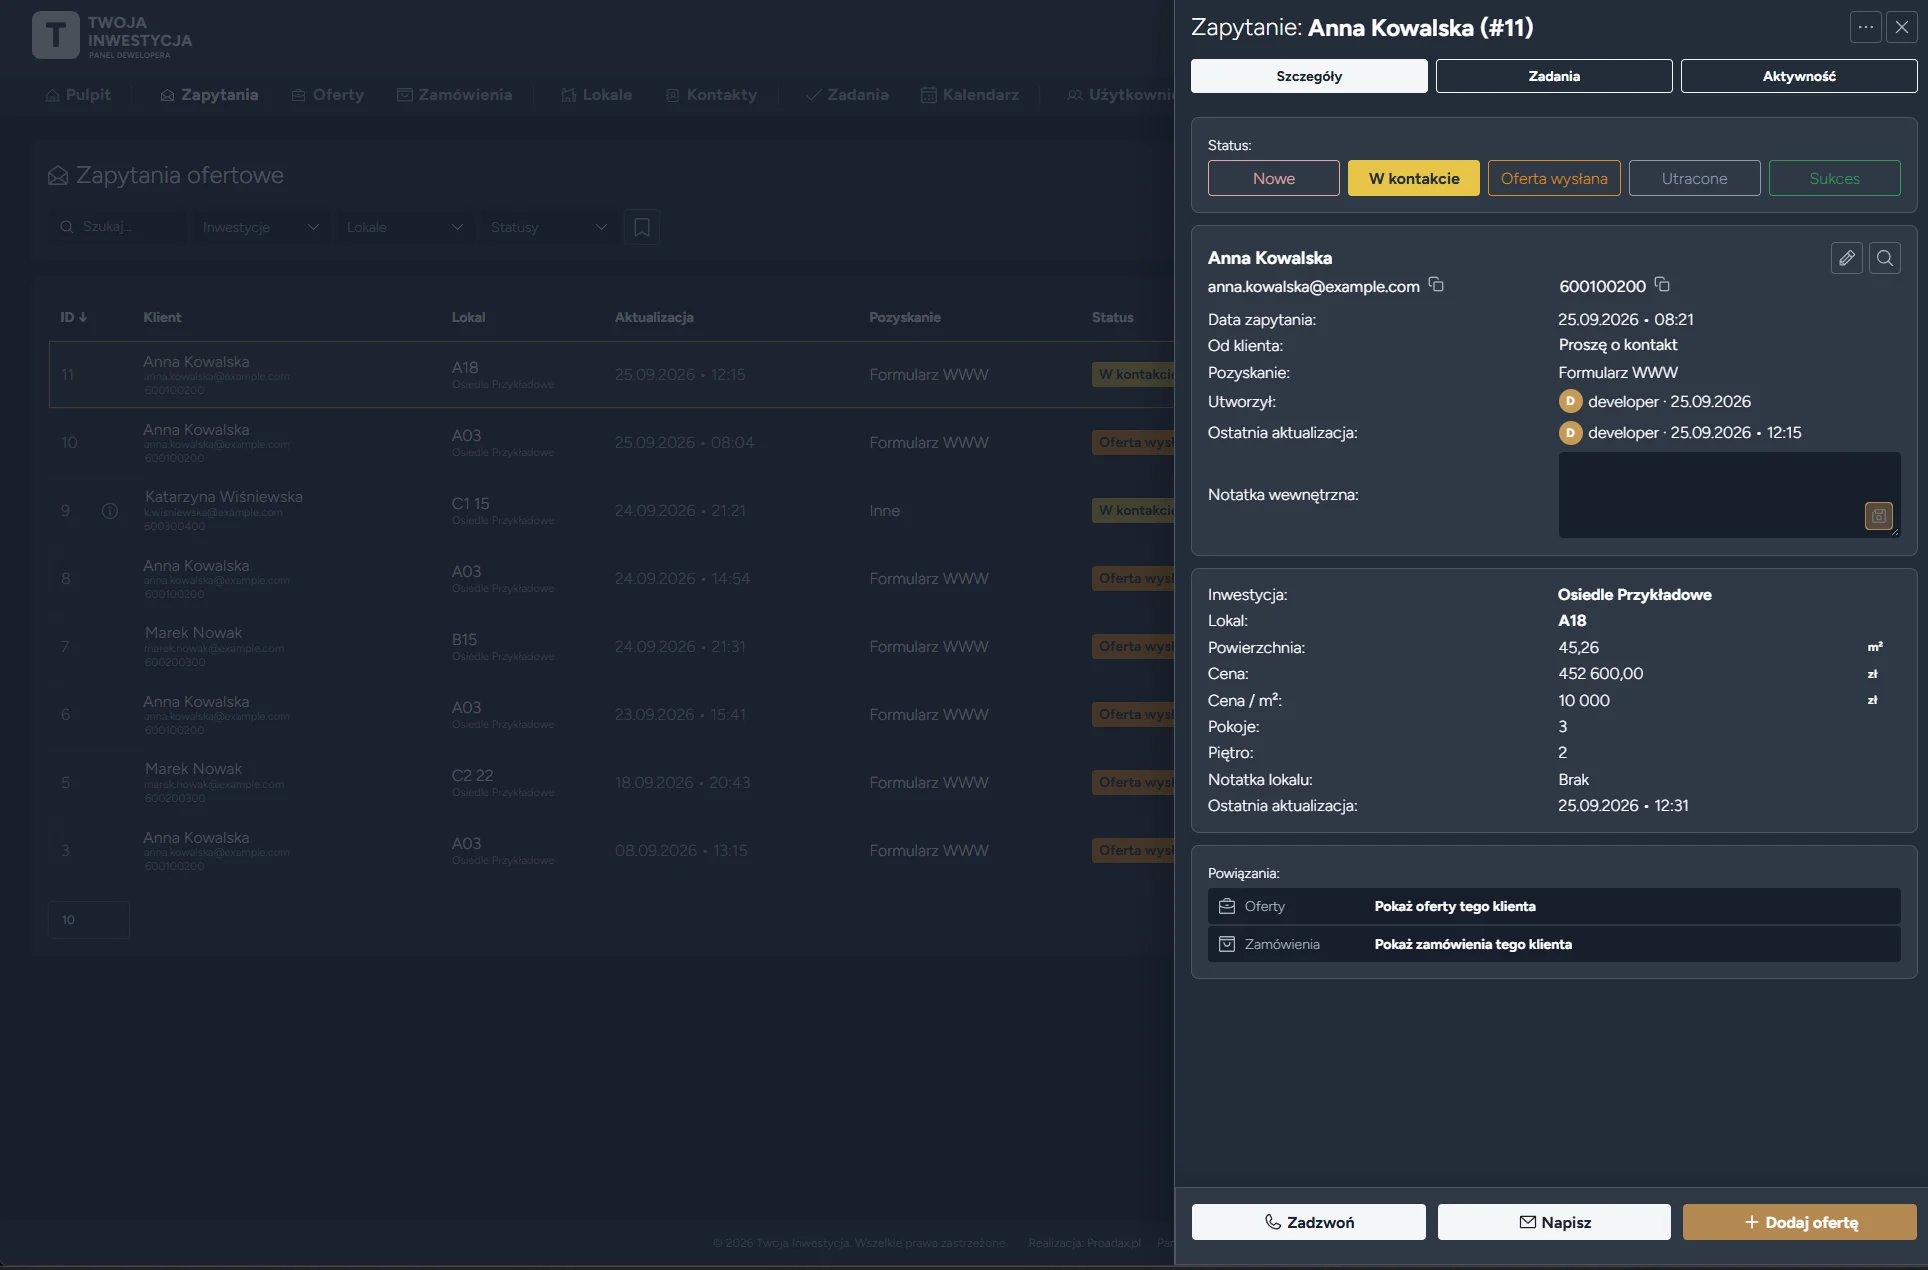1928x1270 pixels.
Task: Click the Osiedle Przykładowe investment name
Action: (1634, 594)
